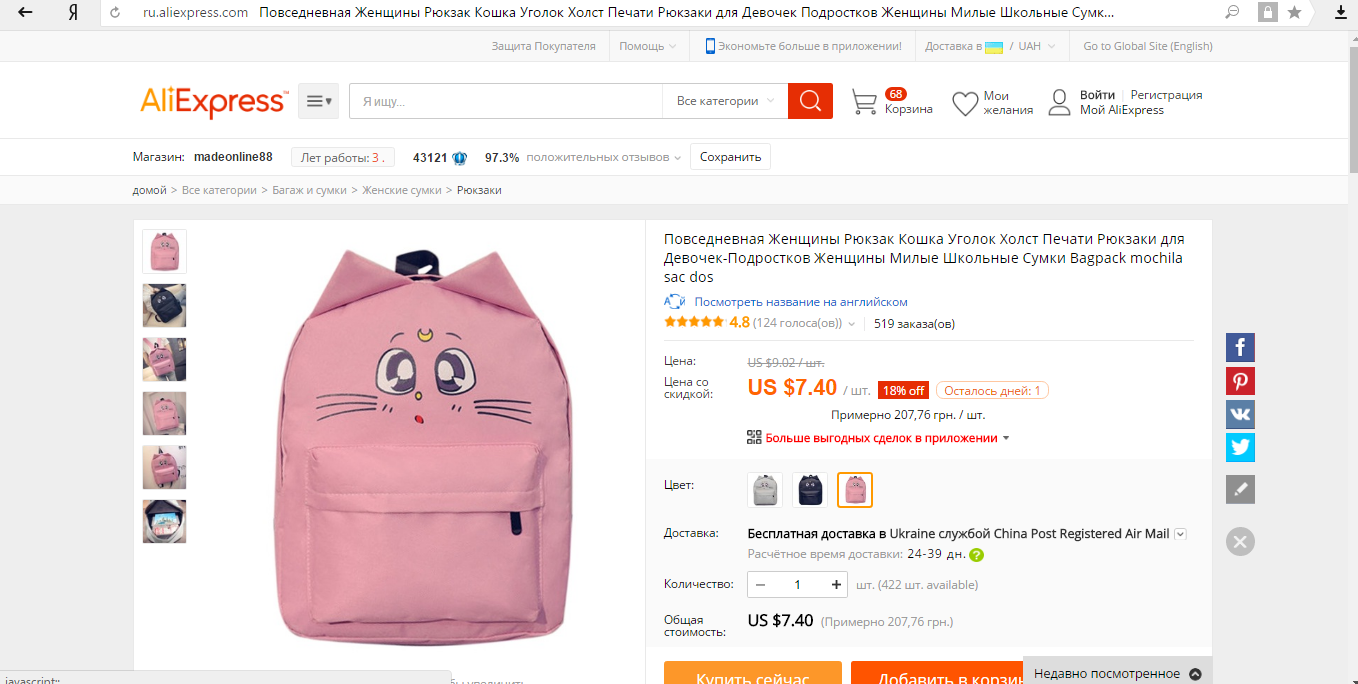Open the wishlist heart icon
This screenshot has height=684, width=1358.
[965, 103]
